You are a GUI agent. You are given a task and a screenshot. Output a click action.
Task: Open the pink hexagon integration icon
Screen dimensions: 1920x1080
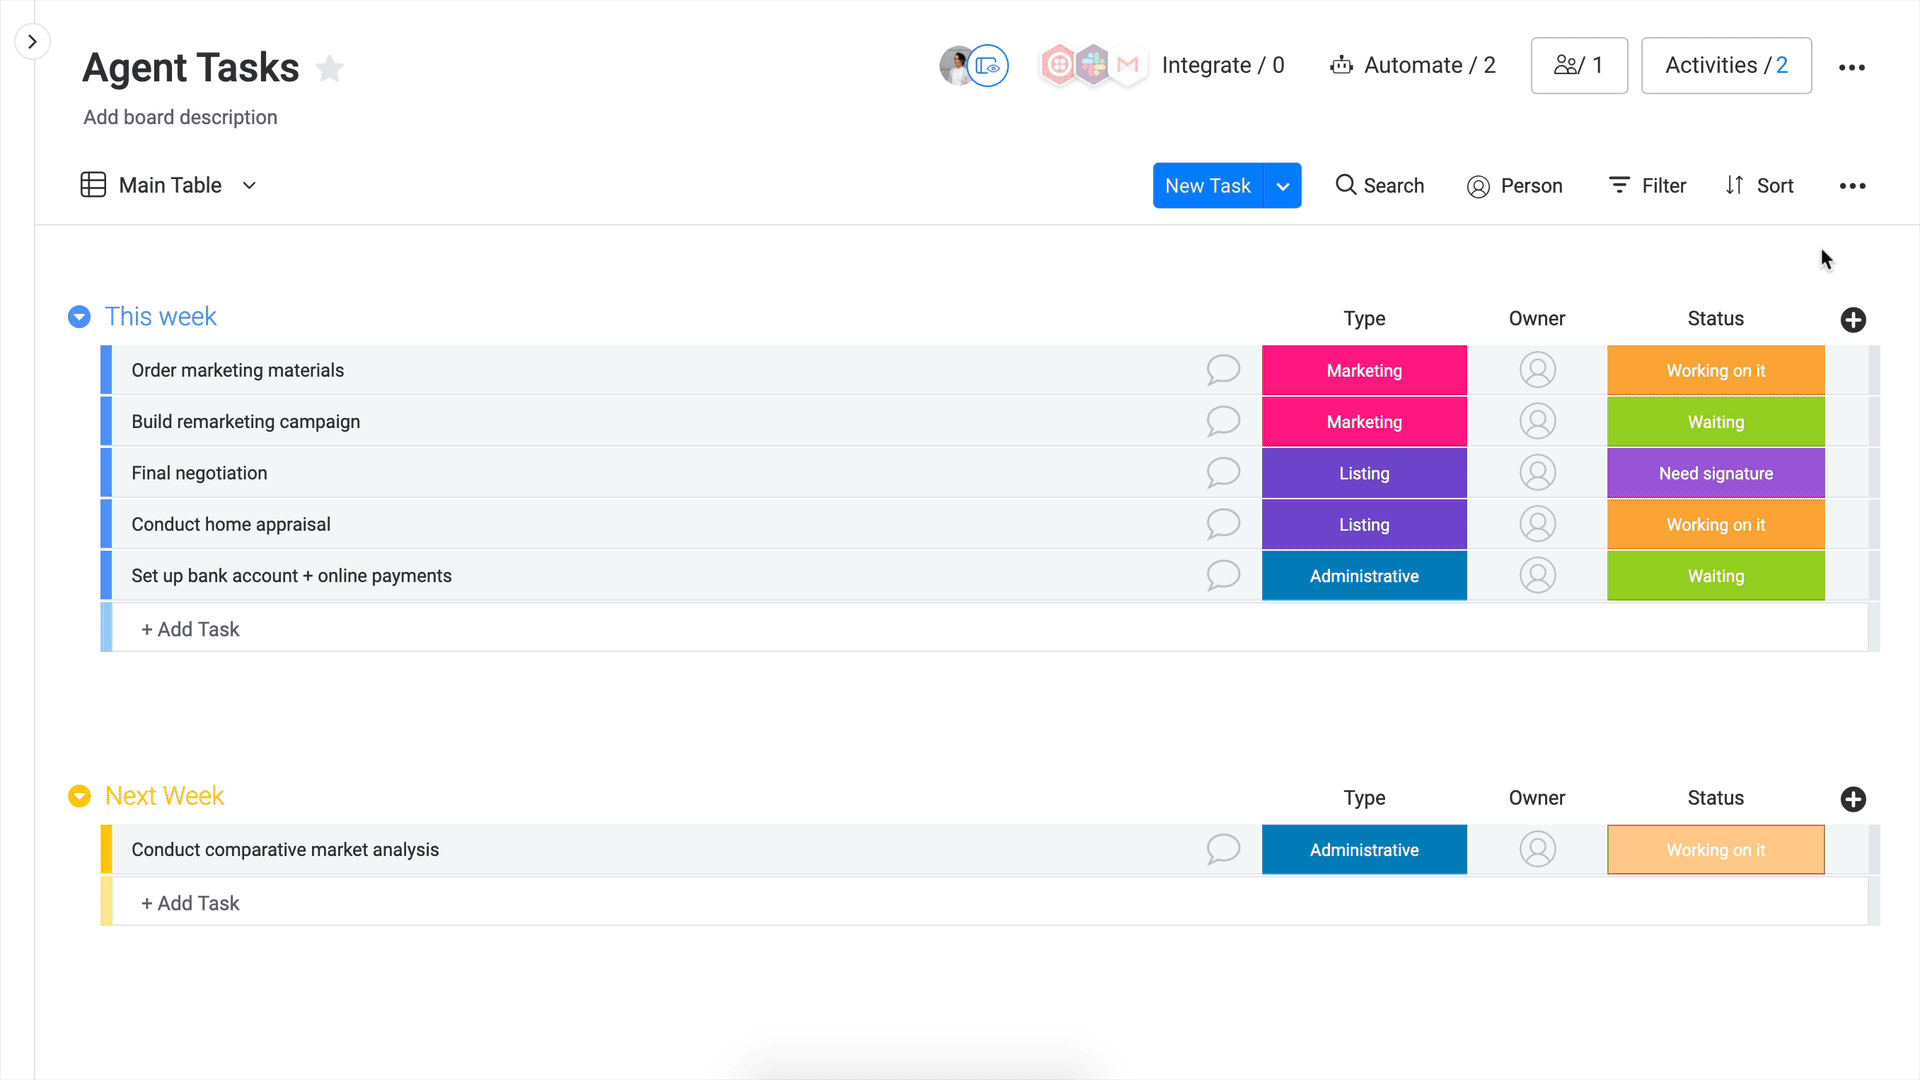(1058, 66)
